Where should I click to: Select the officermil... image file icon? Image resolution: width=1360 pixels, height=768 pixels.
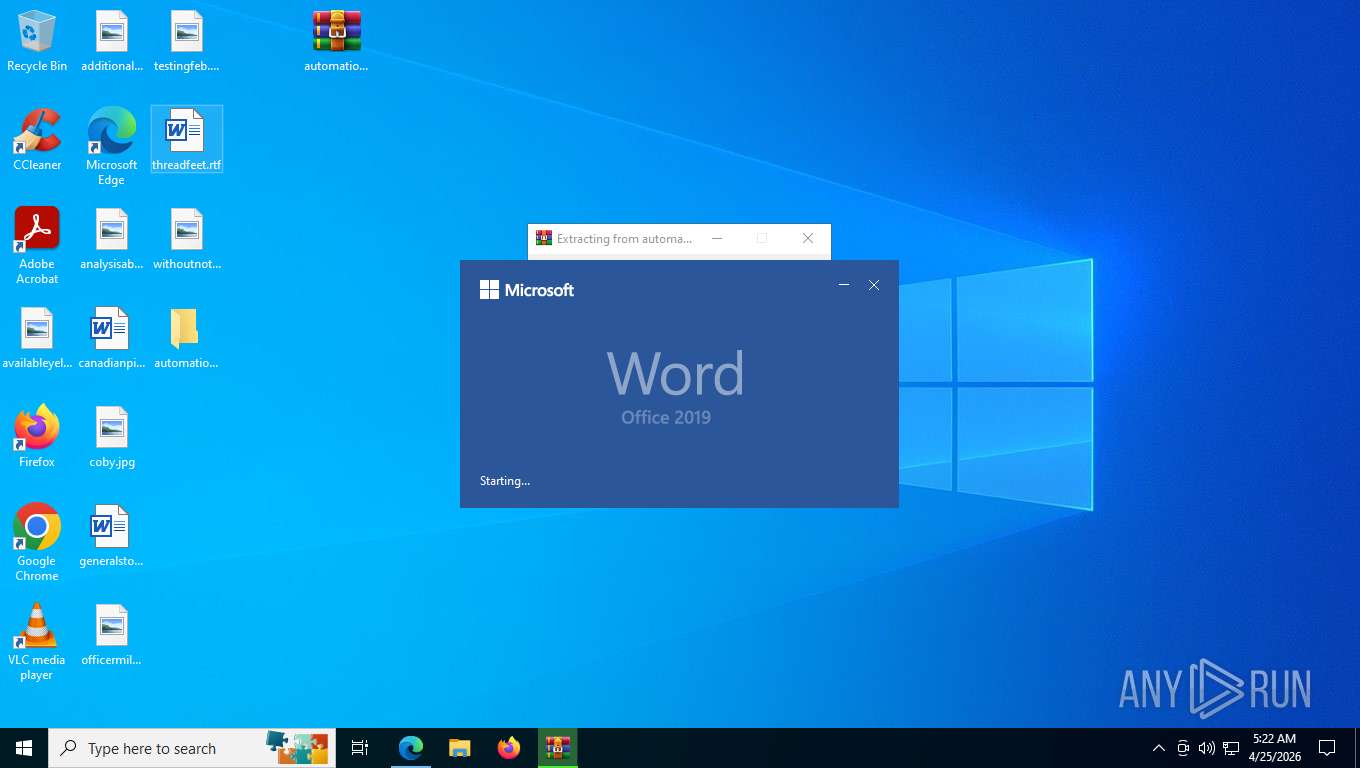(x=112, y=635)
